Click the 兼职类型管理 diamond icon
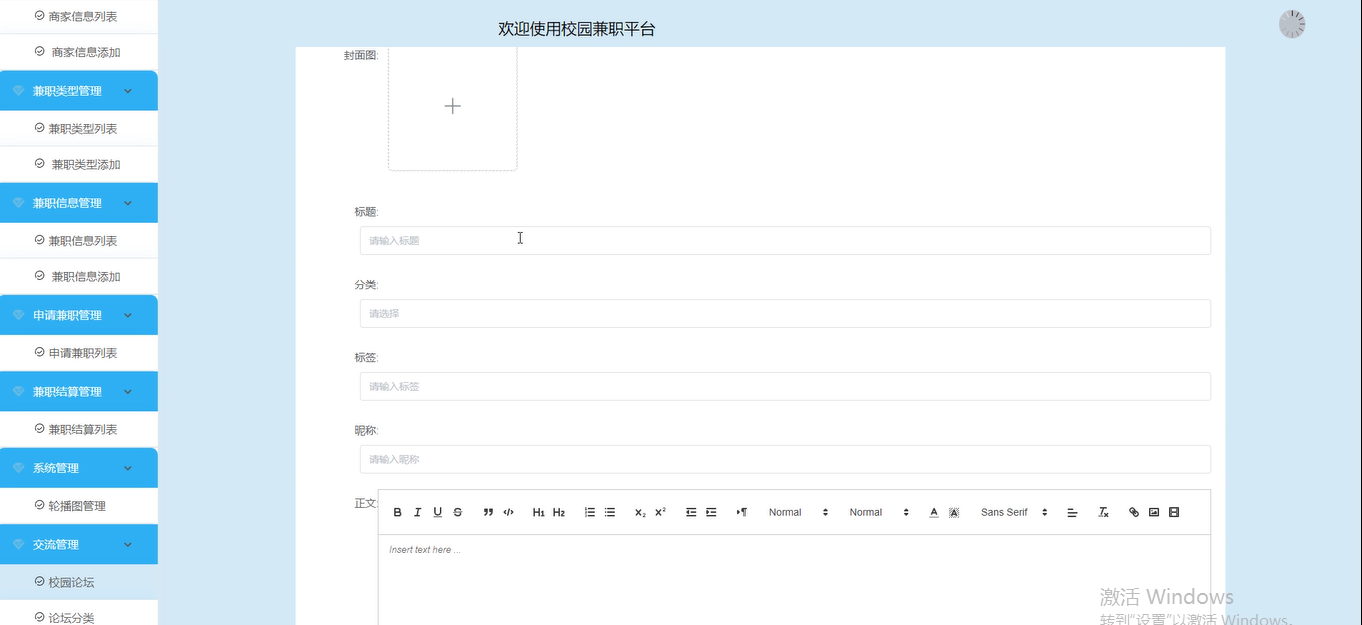The image size is (1362, 625). (x=18, y=91)
